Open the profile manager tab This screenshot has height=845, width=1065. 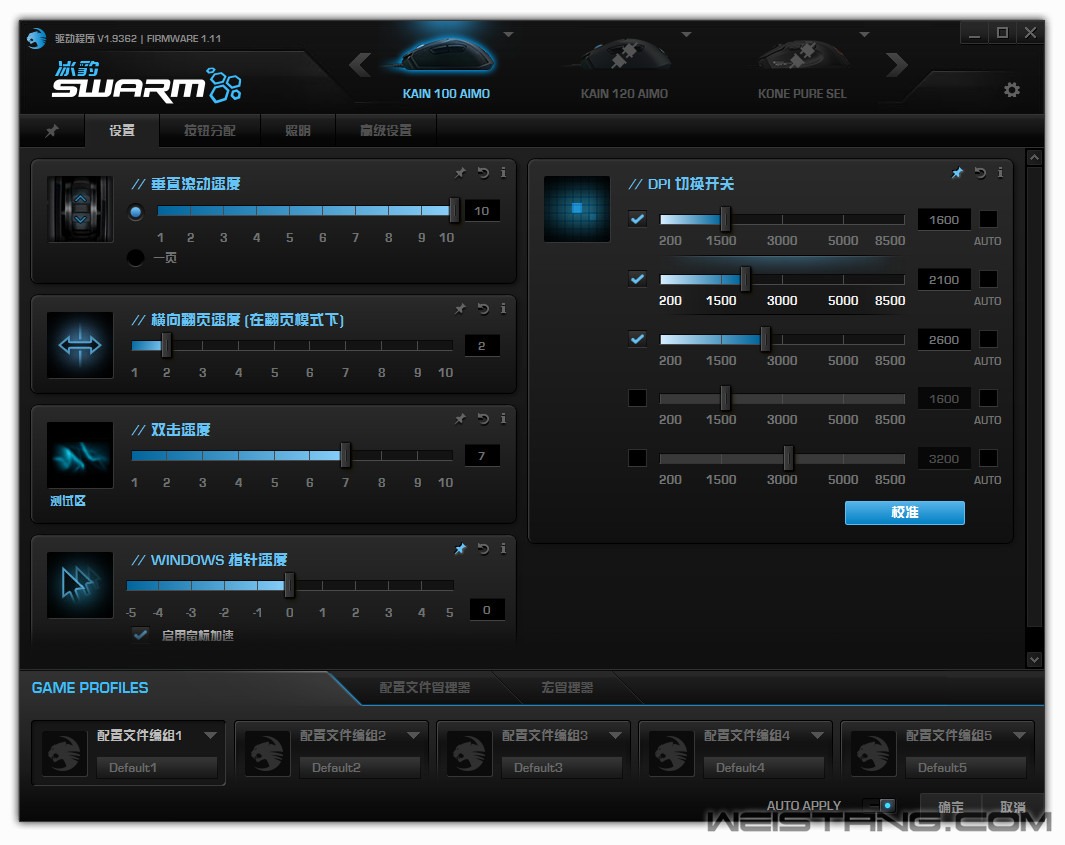pos(425,687)
